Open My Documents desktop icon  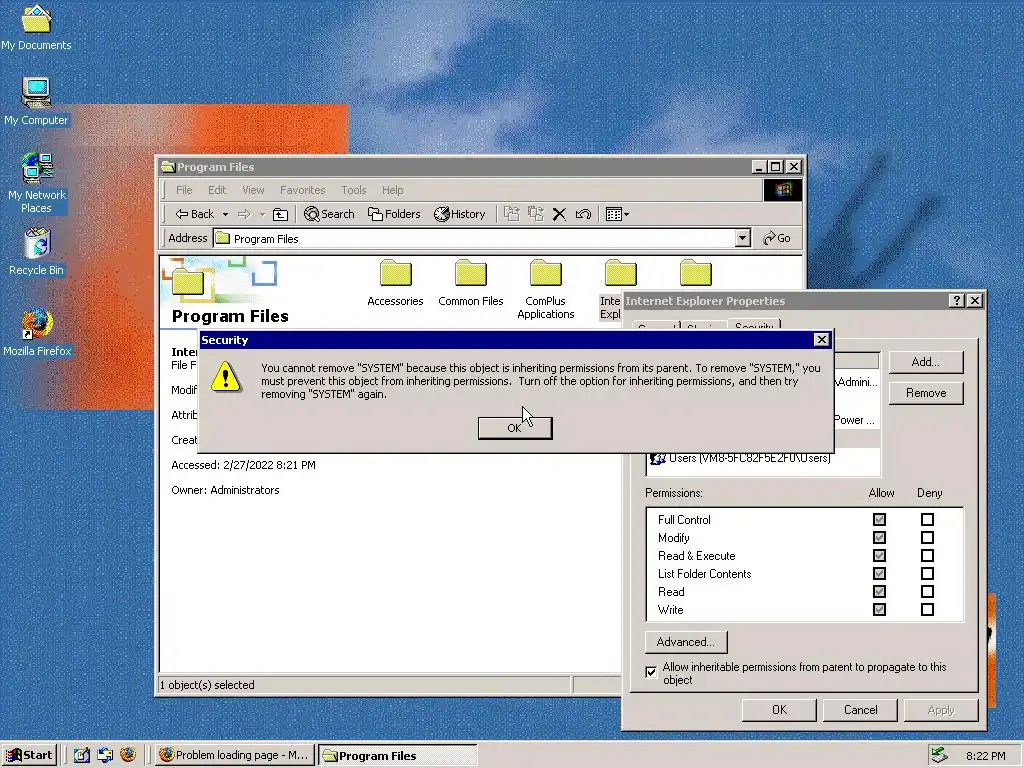pos(36,27)
